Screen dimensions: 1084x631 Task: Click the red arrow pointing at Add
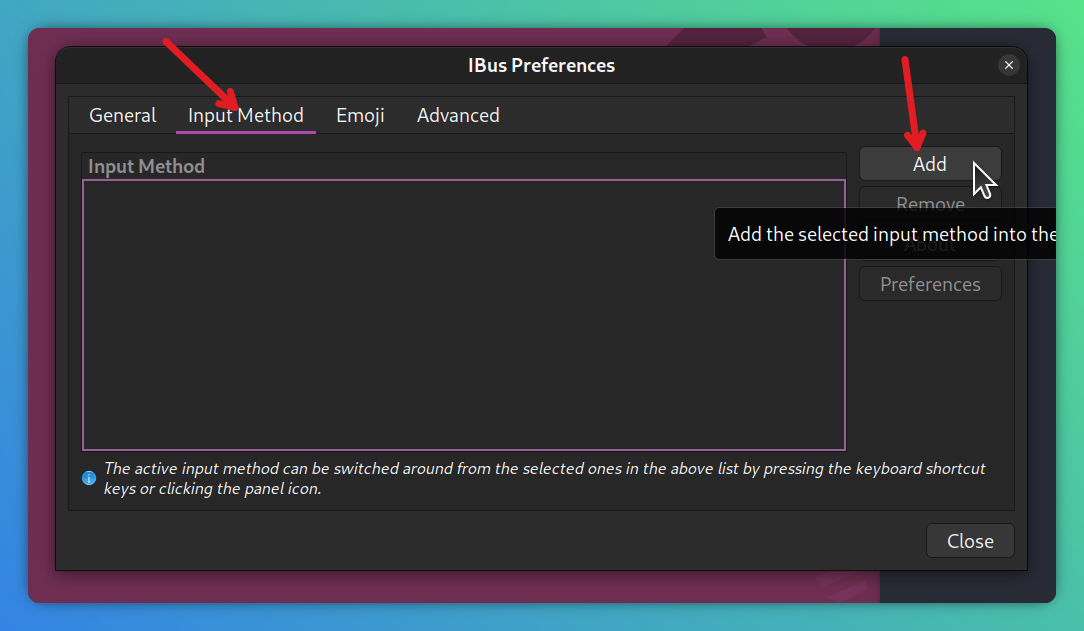coord(913,104)
